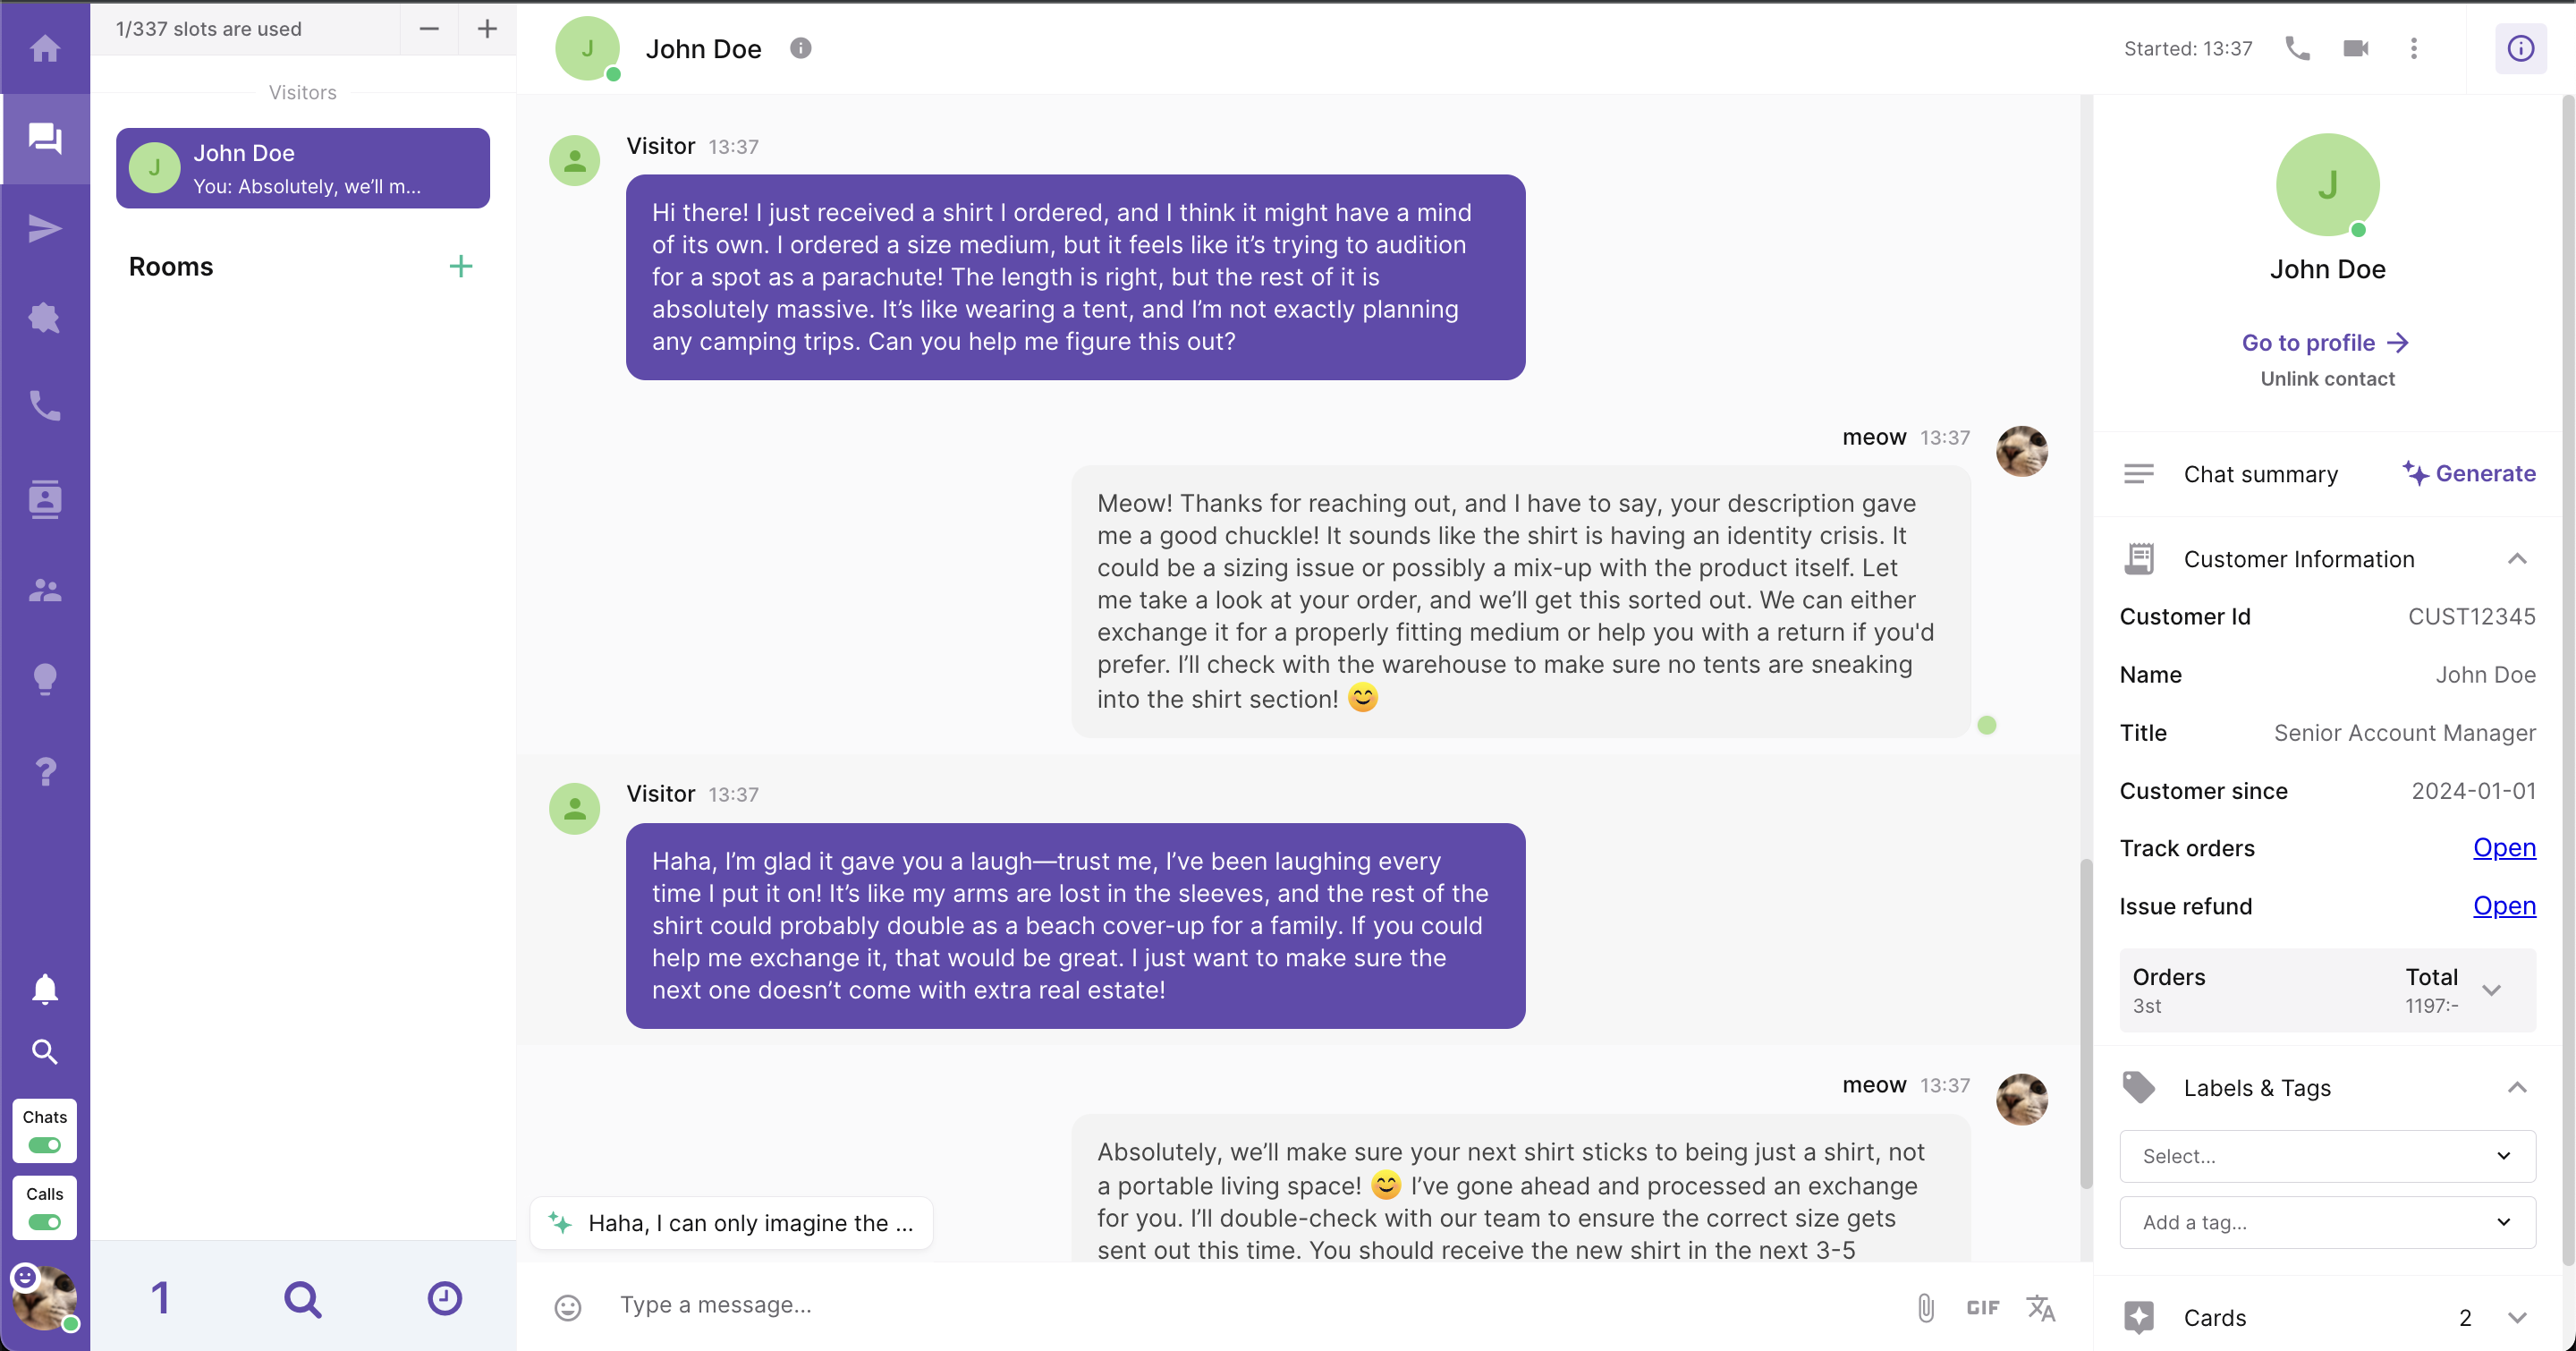
Task: Open the Contacts section in the sidebar
Action: click(45, 500)
